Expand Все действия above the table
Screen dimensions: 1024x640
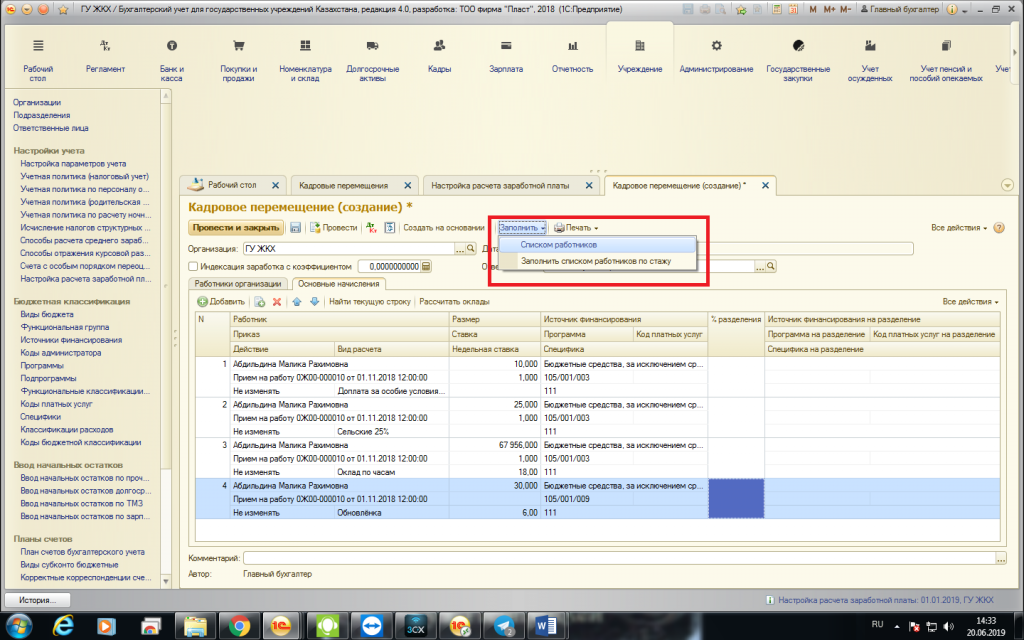tap(970, 301)
